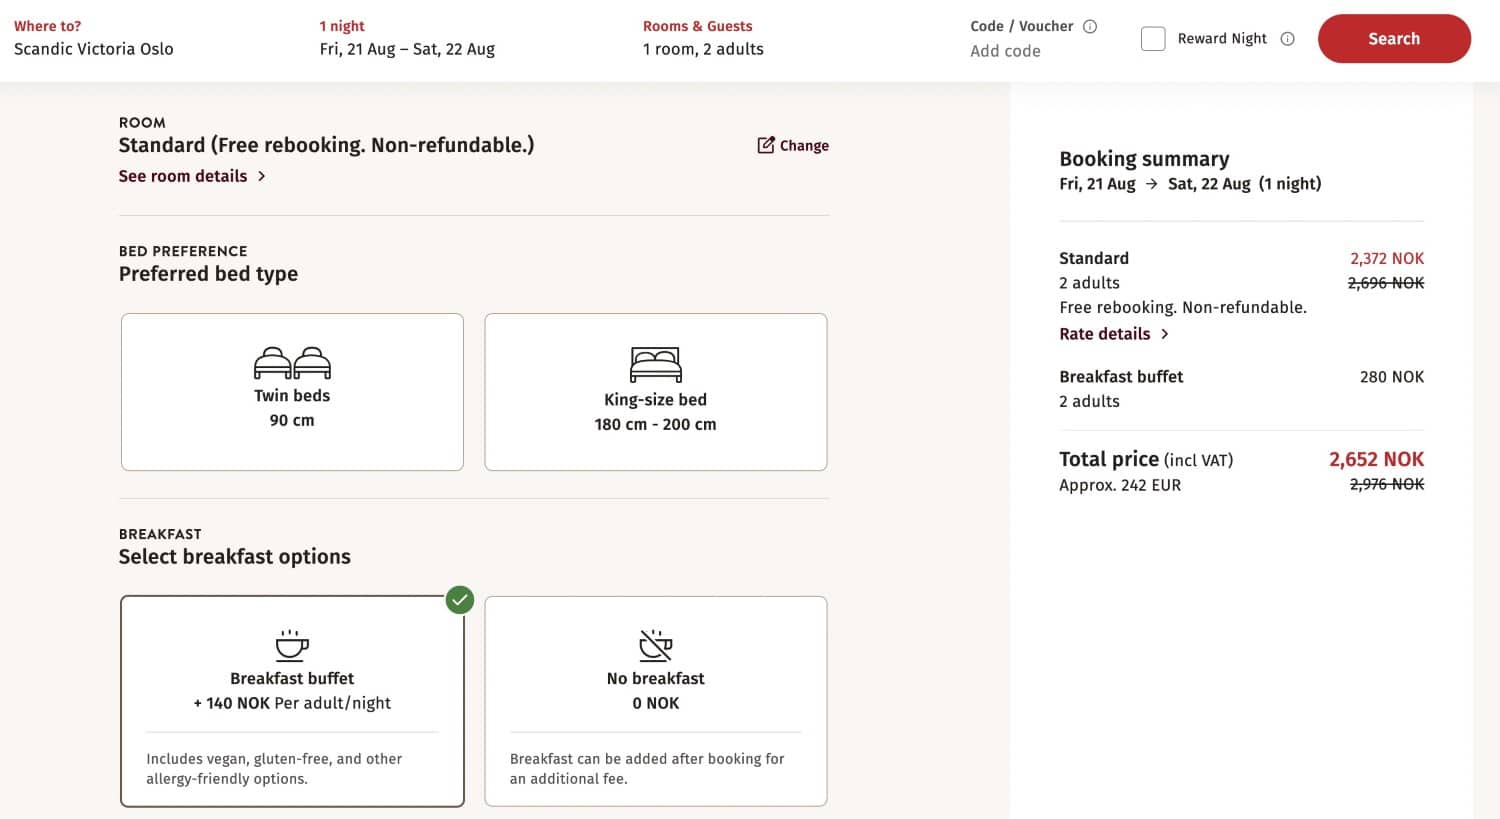Screen dimensions: 1500x819
Task: Click the Select breakfast options heading
Action: coord(235,557)
